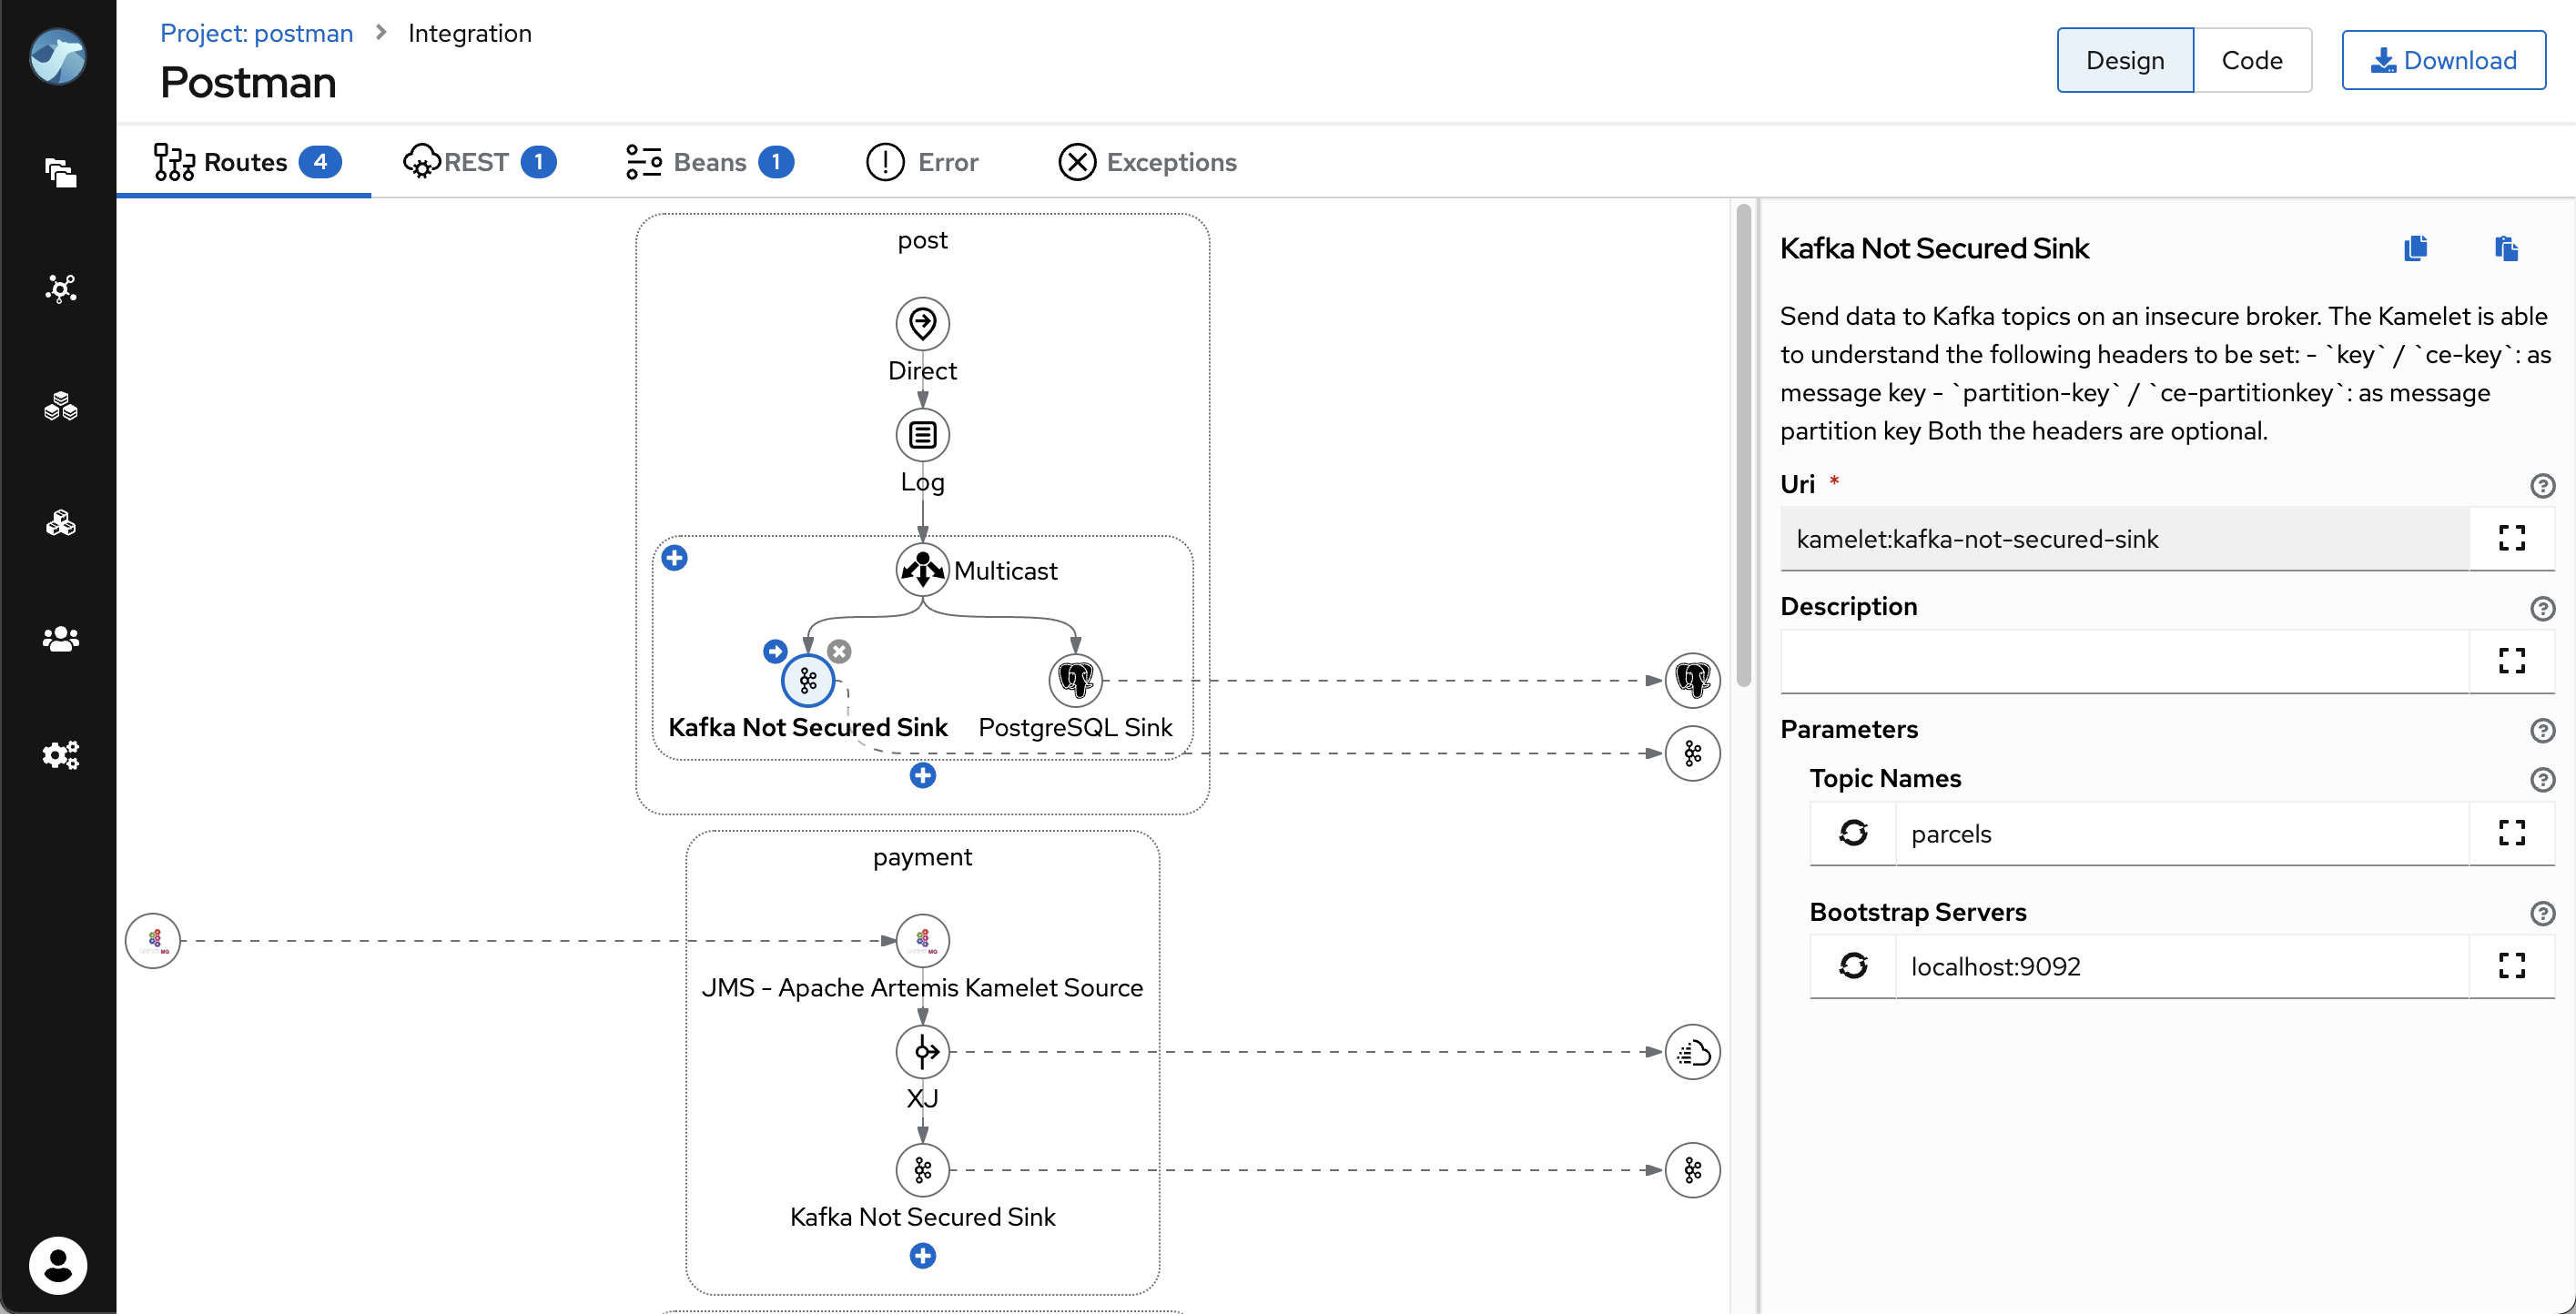Expand the Bootstrap Servers field editor

(x=2511, y=966)
